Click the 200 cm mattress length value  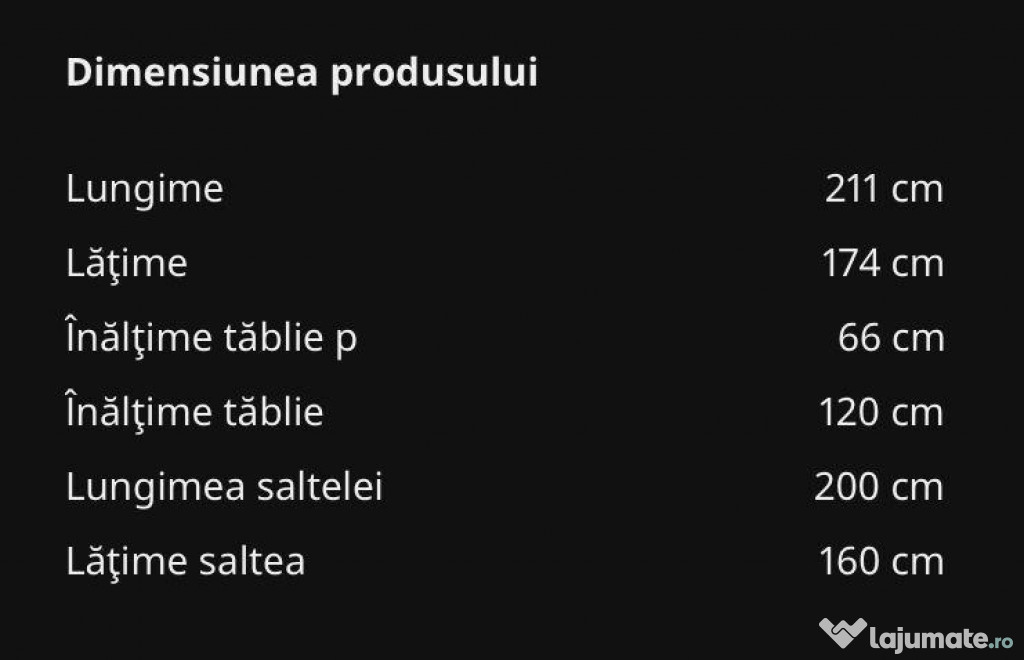[879, 486]
